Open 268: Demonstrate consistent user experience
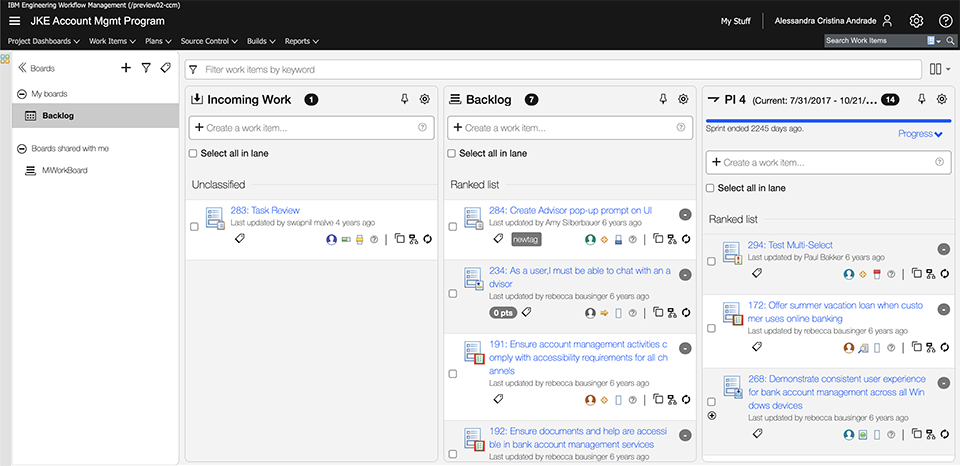Viewport: 960px width, 466px height. tap(837, 392)
